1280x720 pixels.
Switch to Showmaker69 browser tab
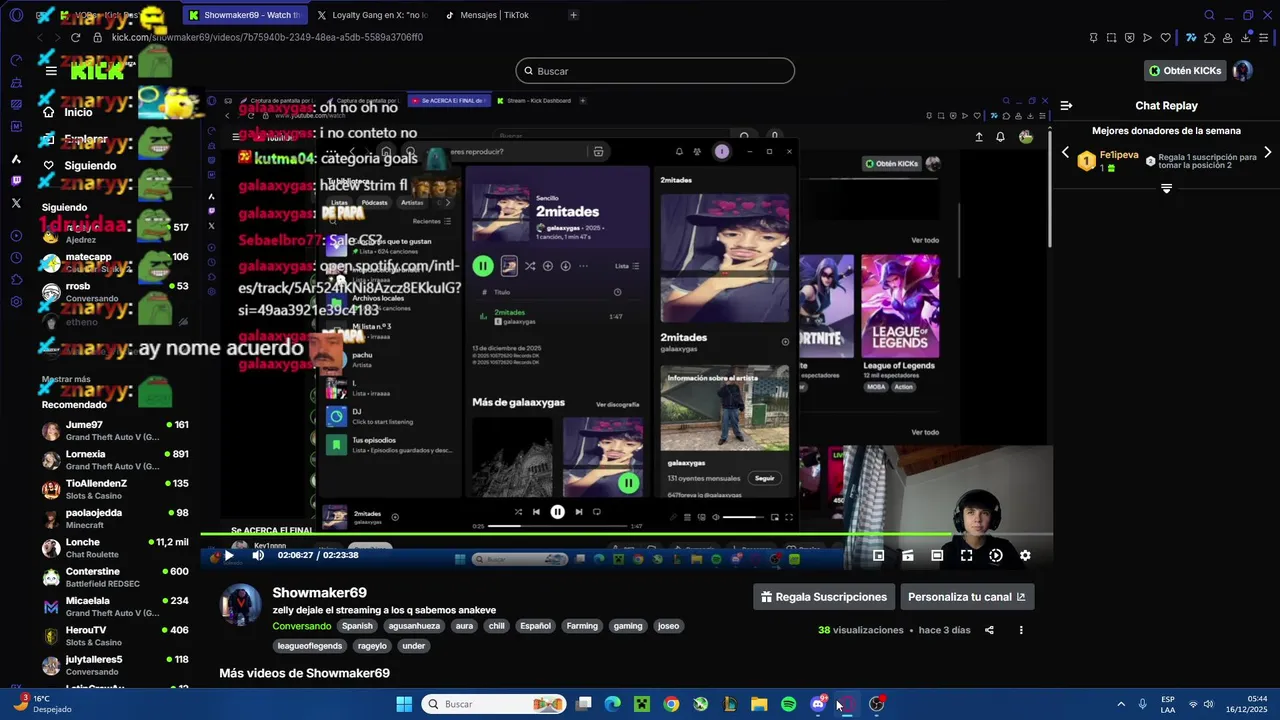(x=245, y=15)
